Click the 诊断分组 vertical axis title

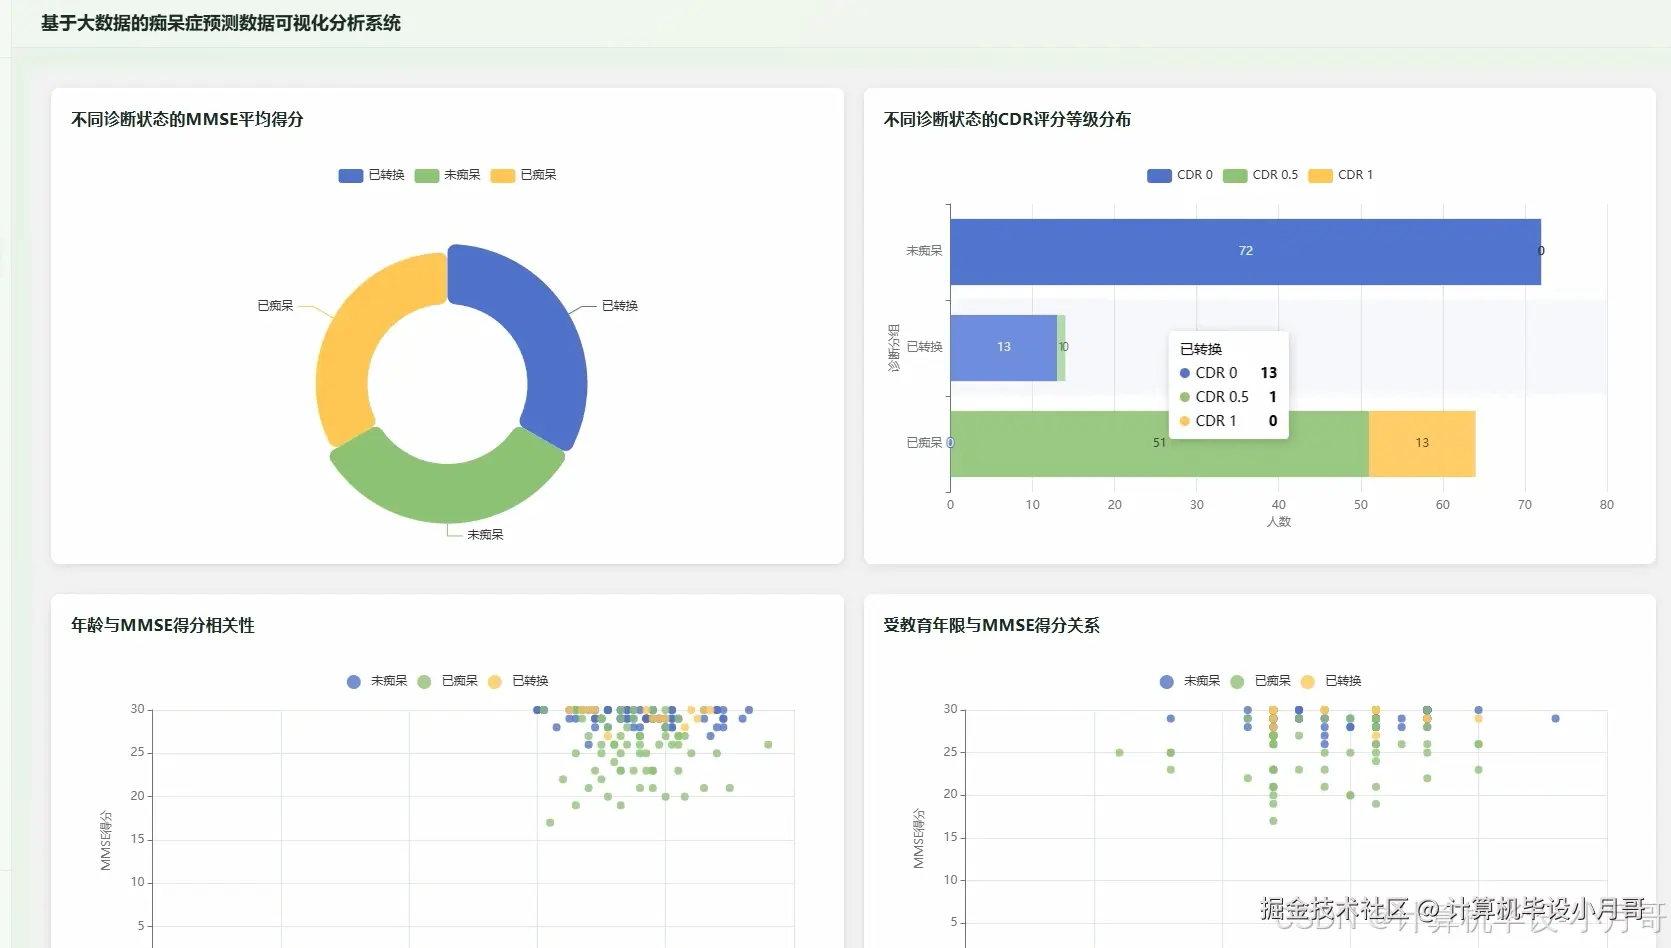click(x=894, y=347)
